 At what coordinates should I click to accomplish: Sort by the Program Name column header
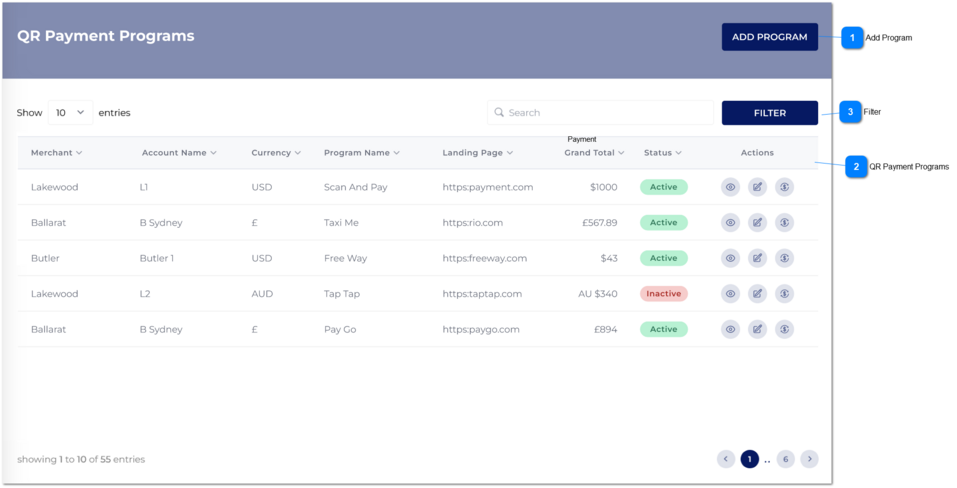point(361,153)
